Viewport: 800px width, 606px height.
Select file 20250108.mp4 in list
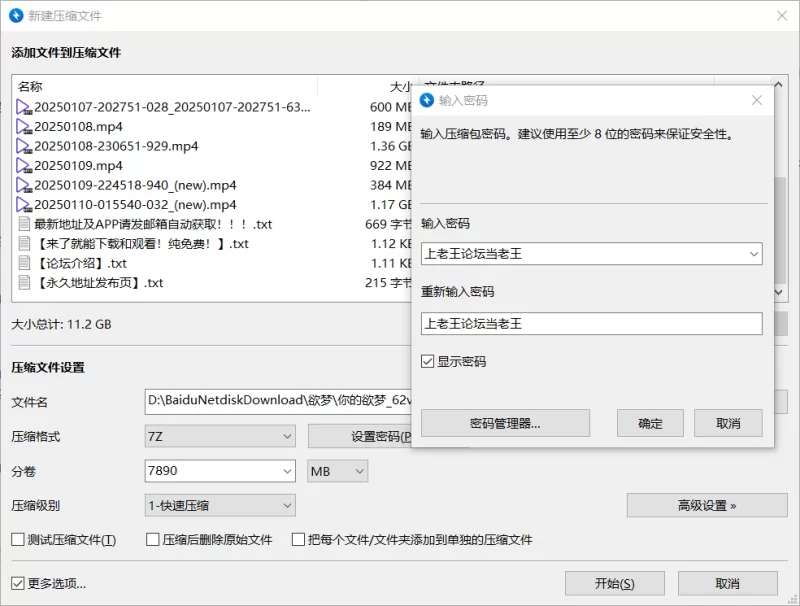pos(78,127)
